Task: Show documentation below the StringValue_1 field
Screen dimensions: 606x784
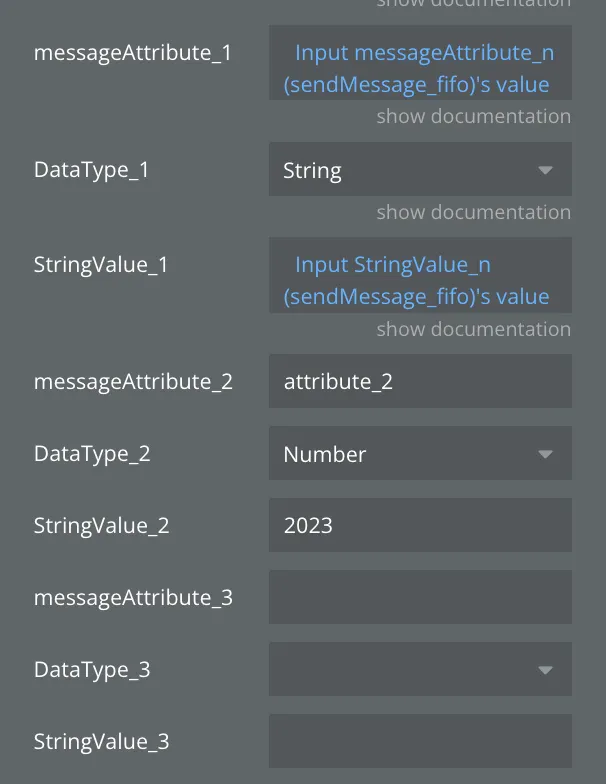Action: tap(473, 330)
